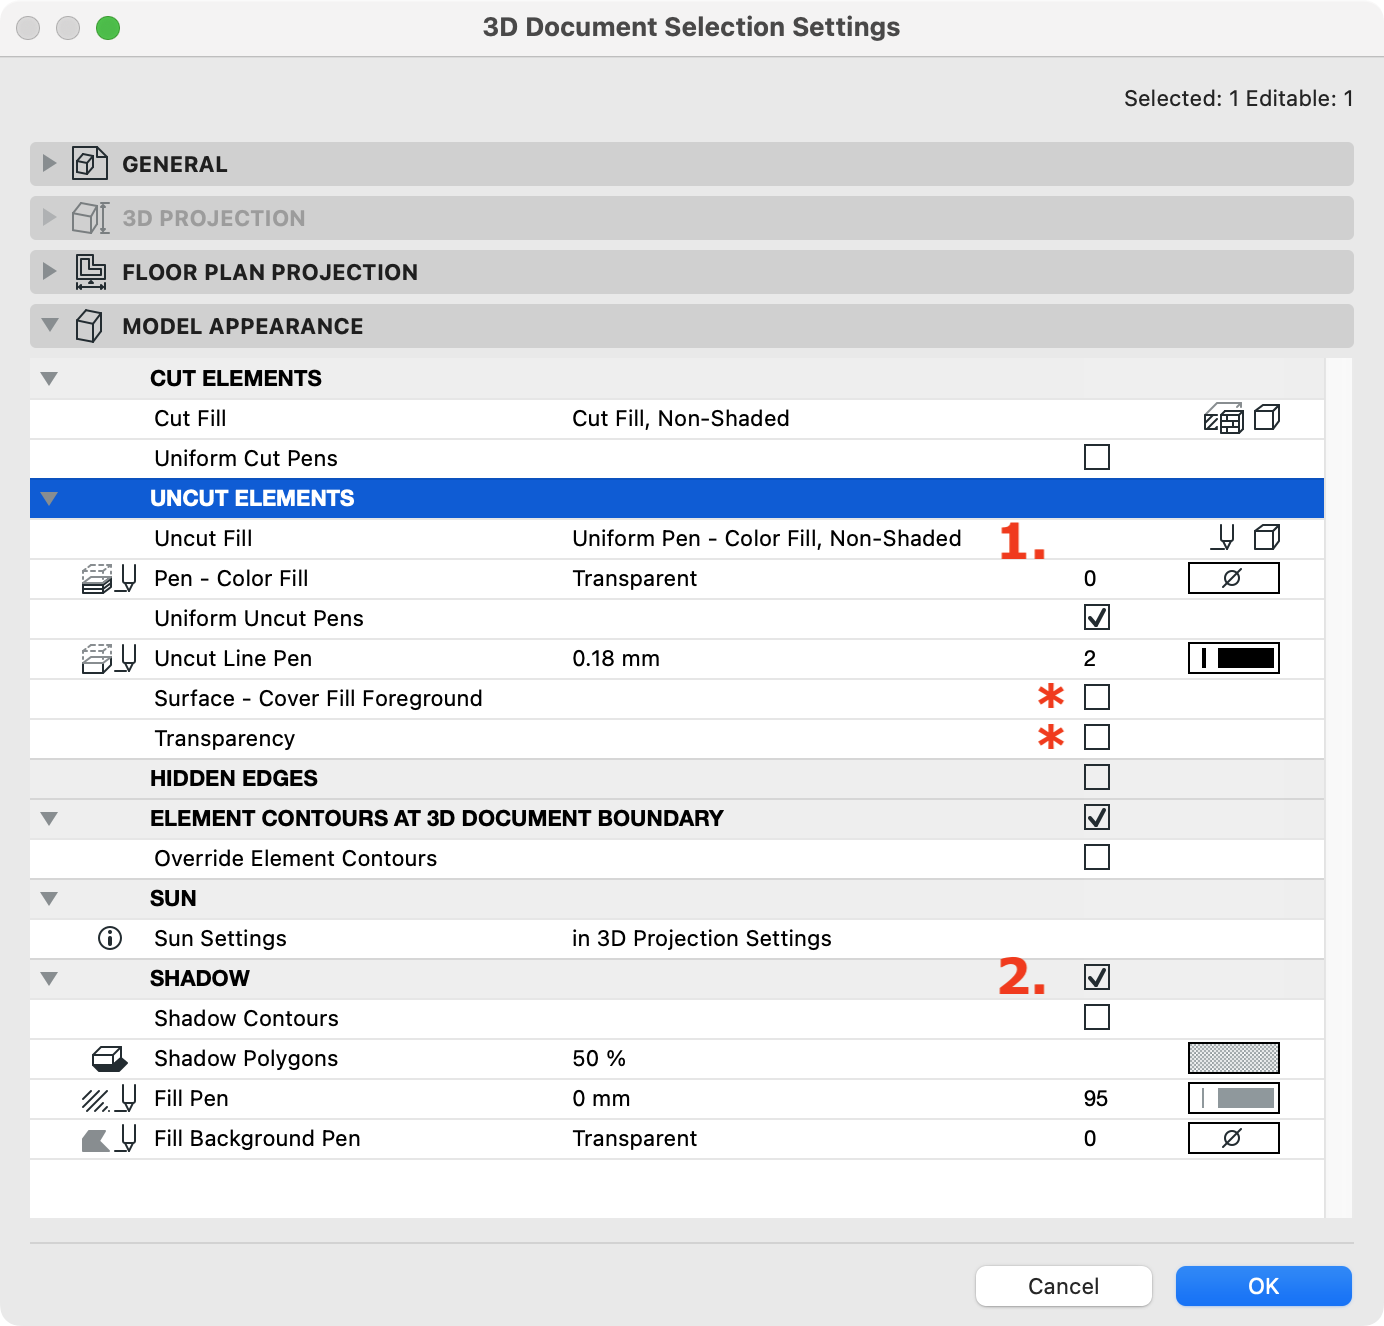This screenshot has width=1384, height=1326.
Task: Collapse the Model Appearance panel arrow
Action: tap(50, 325)
